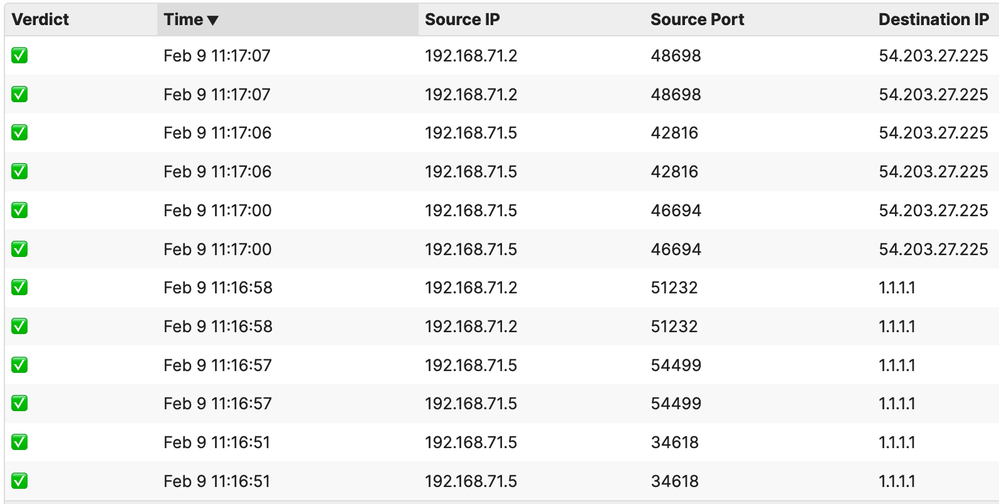Sort table by Verdict column header
Image resolution: width=999 pixels, height=504 pixels.
(x=38, y=20)
